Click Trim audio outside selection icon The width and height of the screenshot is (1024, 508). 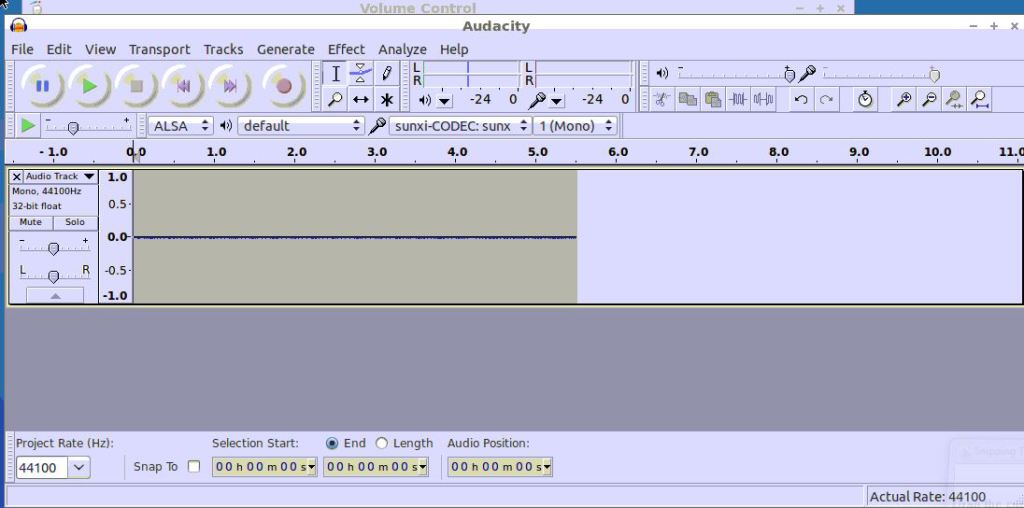point(738,100)
